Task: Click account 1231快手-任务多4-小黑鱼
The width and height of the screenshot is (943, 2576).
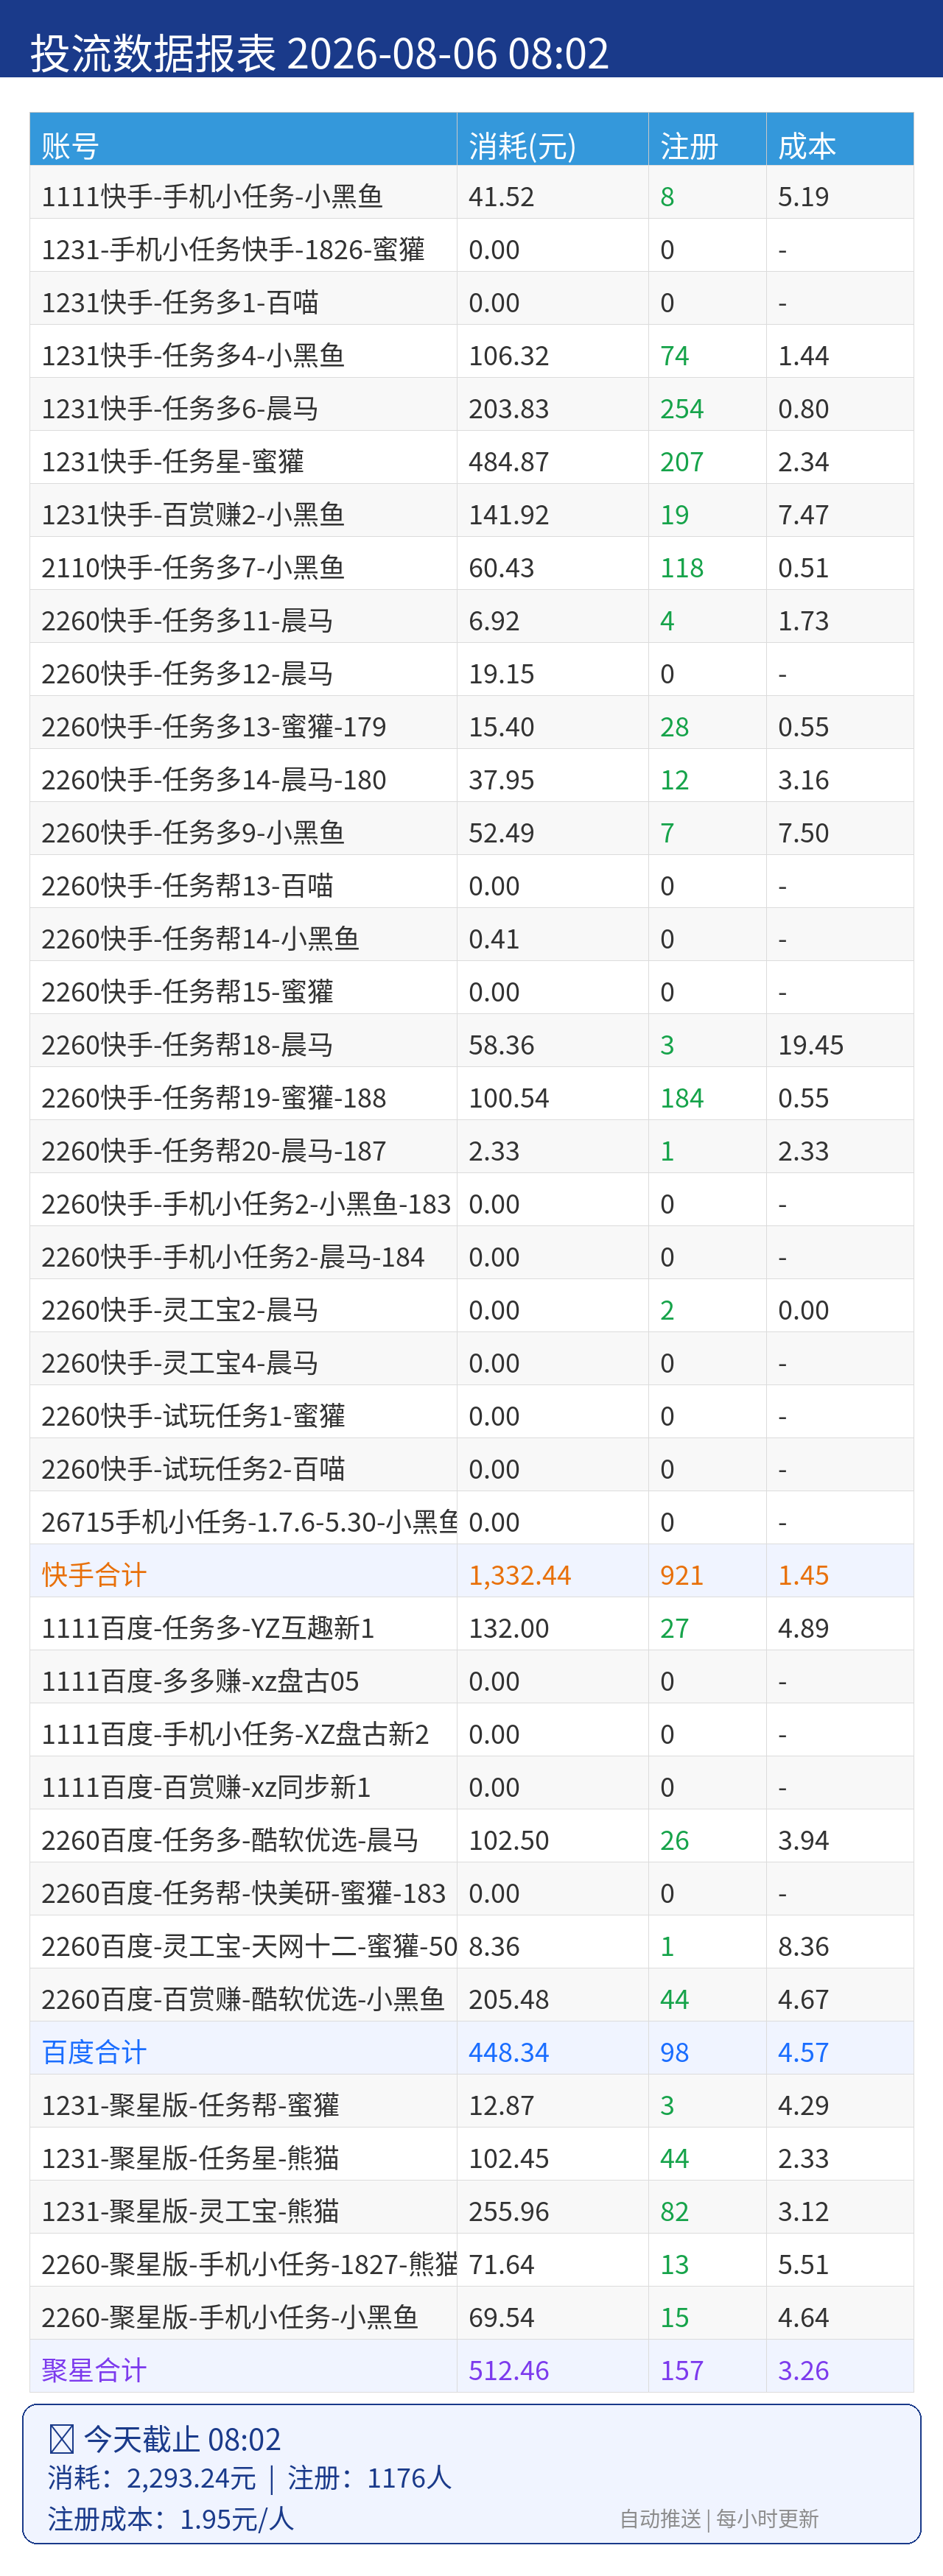Action: point(193,356)
